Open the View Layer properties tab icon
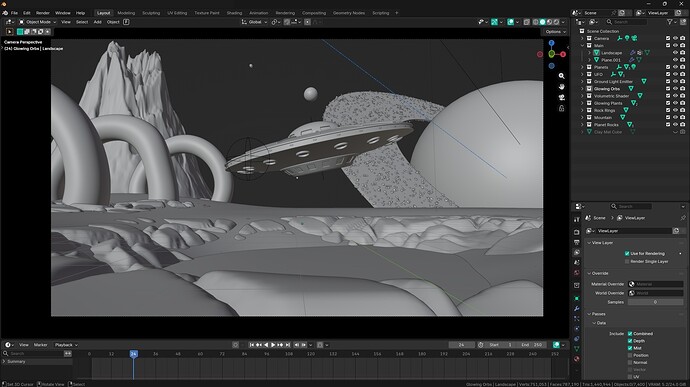690x387 pixels. [577, 252]
